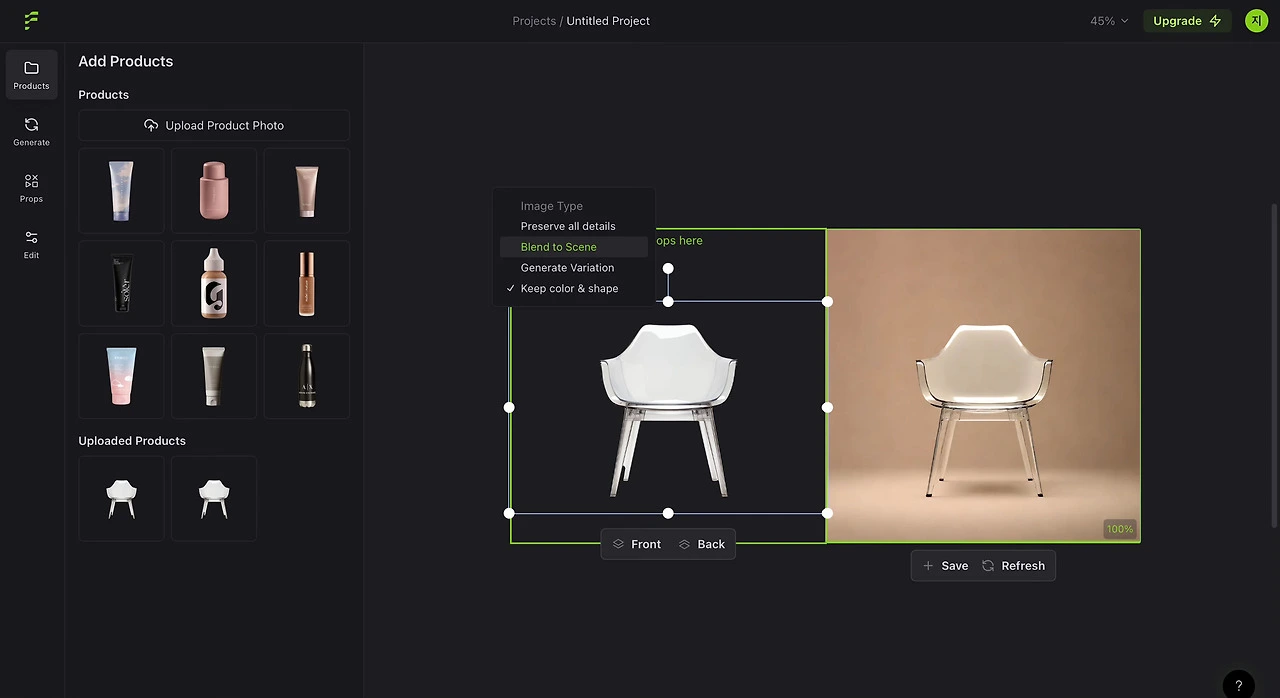
Task: Click the app logo at top left
Action: [31, 20]
